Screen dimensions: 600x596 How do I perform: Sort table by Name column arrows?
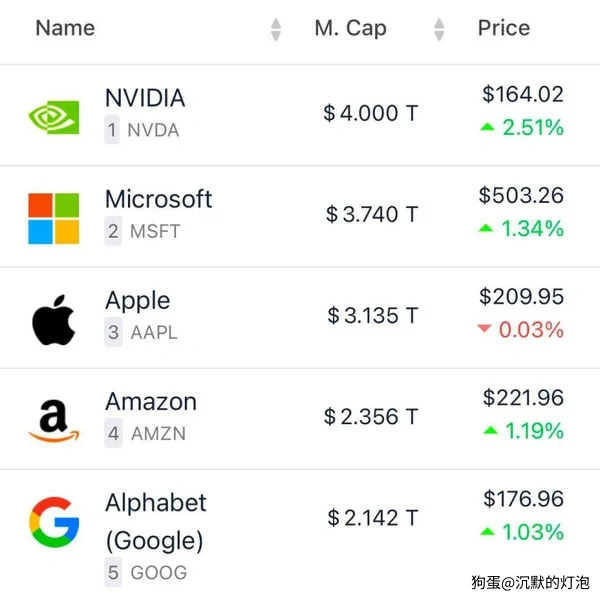(x=276, y=30)
